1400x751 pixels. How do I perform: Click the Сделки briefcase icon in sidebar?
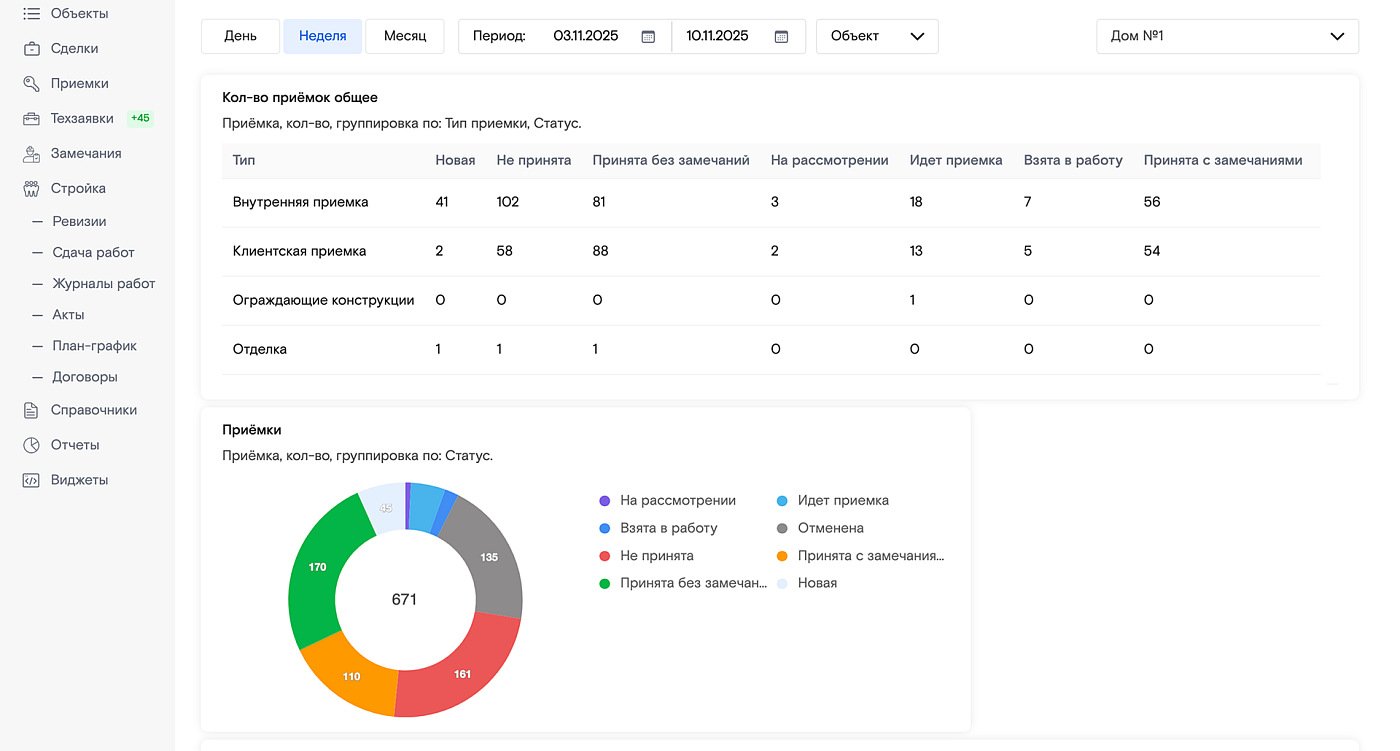(31, 48)
